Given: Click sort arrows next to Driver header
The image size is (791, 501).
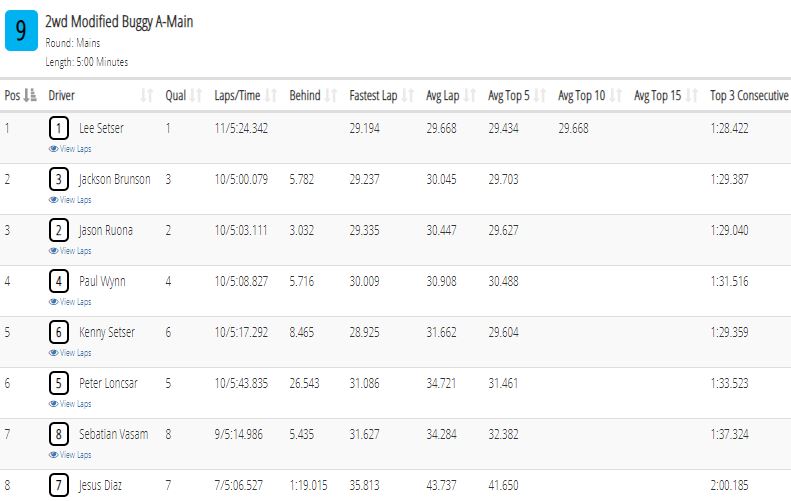Looking at the screenshot, I should [146, 95].
